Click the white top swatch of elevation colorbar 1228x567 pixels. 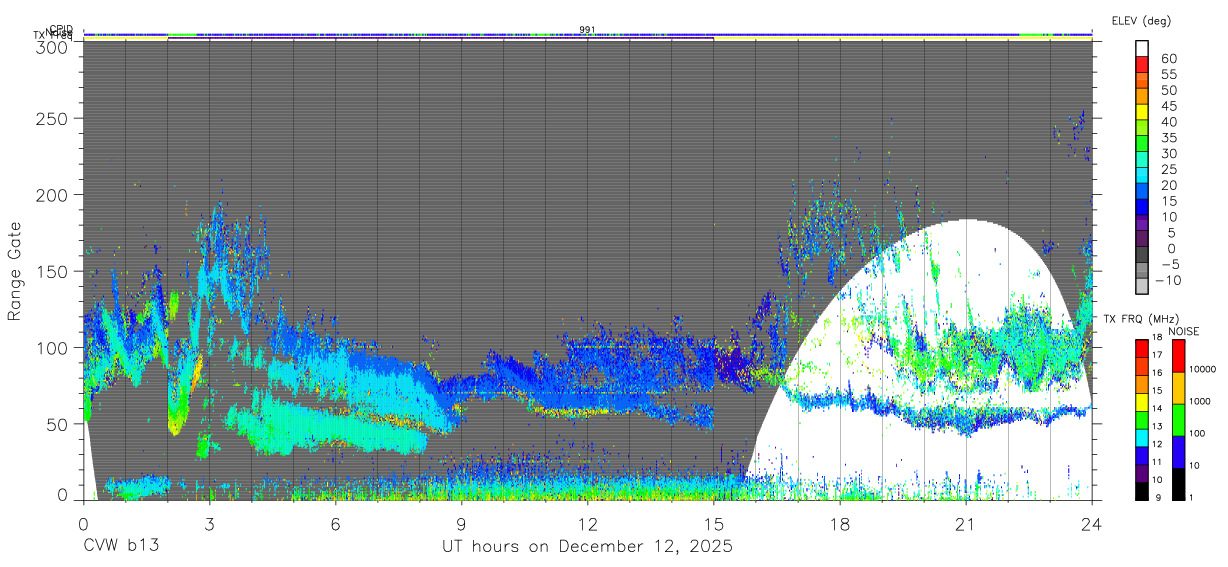tap(1142, 48)
